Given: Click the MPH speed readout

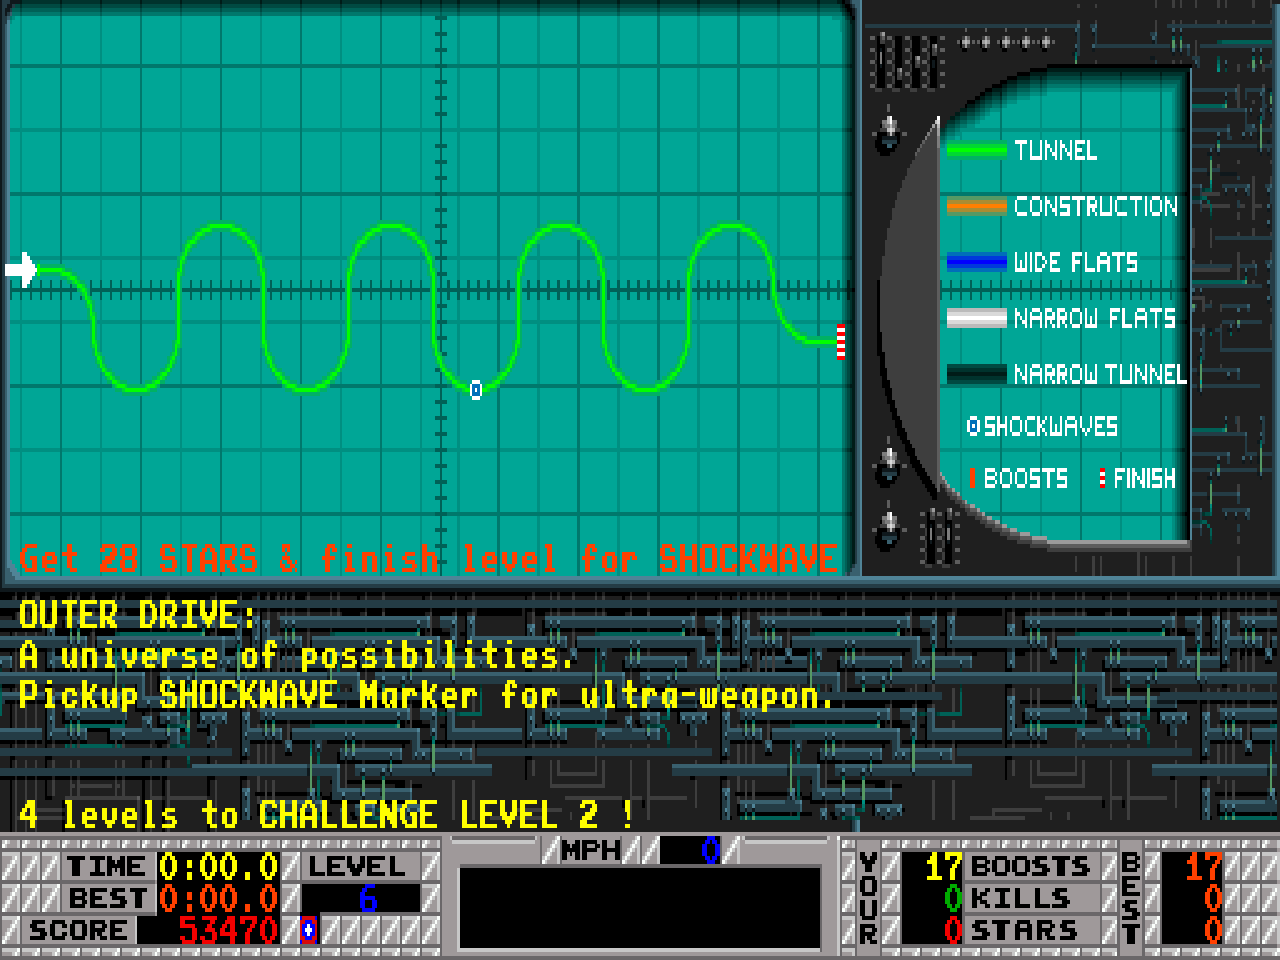Looking at the screenshot, I should [700, 850].
